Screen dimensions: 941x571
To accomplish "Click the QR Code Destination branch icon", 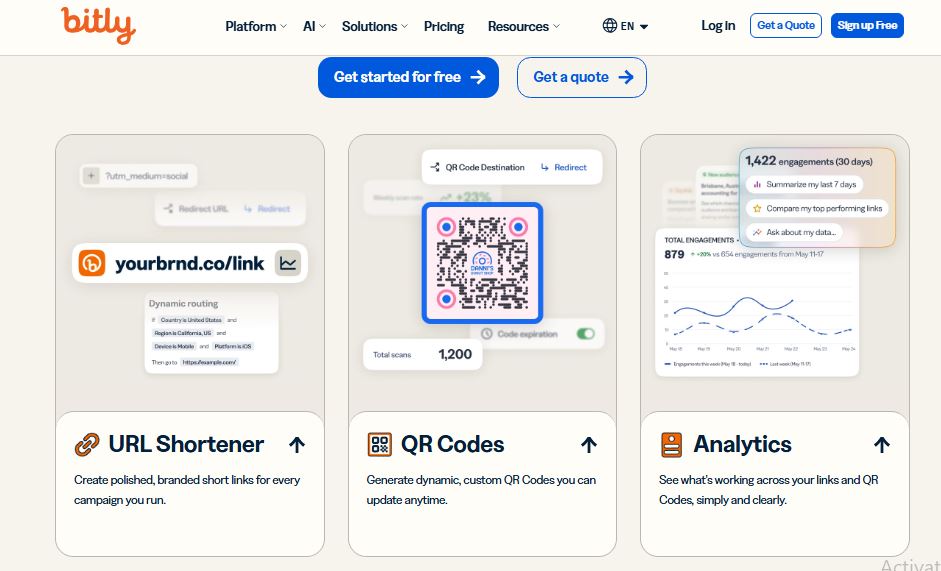I will pos(435,168).
